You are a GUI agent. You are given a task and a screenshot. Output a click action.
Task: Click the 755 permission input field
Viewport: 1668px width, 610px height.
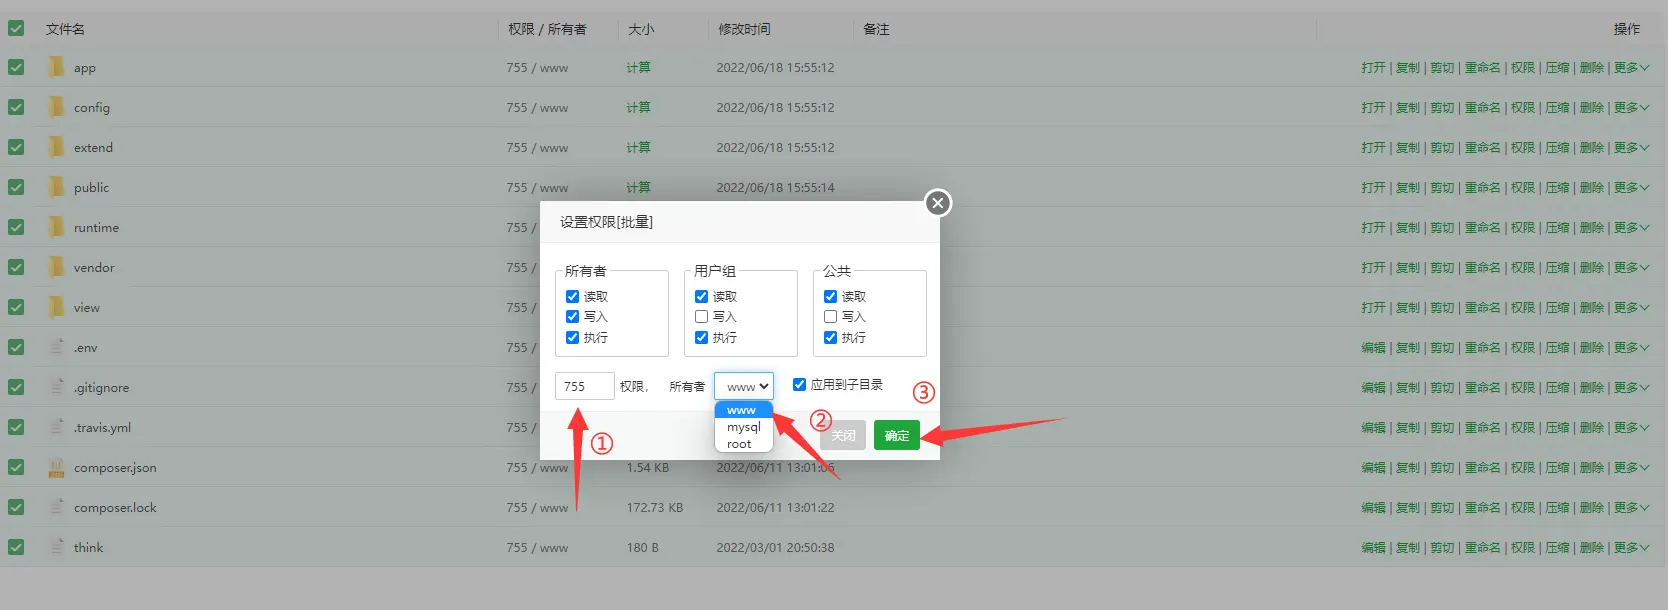[x=585, y=386]
